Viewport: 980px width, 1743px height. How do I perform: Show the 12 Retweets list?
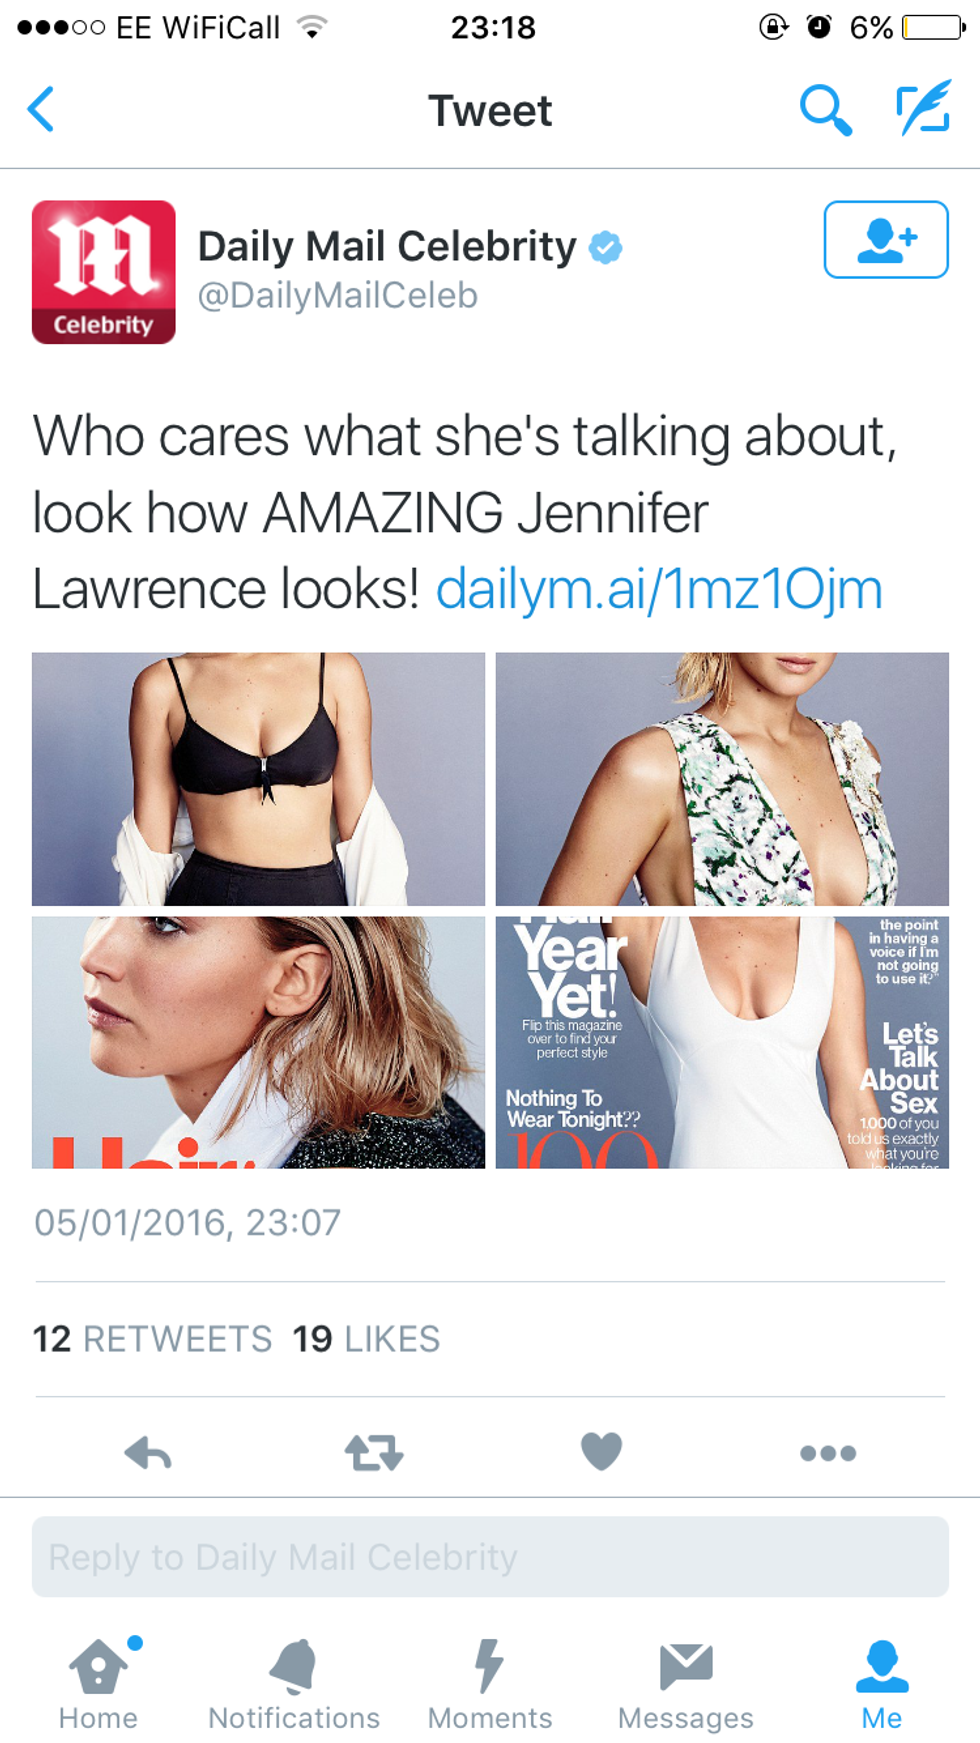point(152,1339)
